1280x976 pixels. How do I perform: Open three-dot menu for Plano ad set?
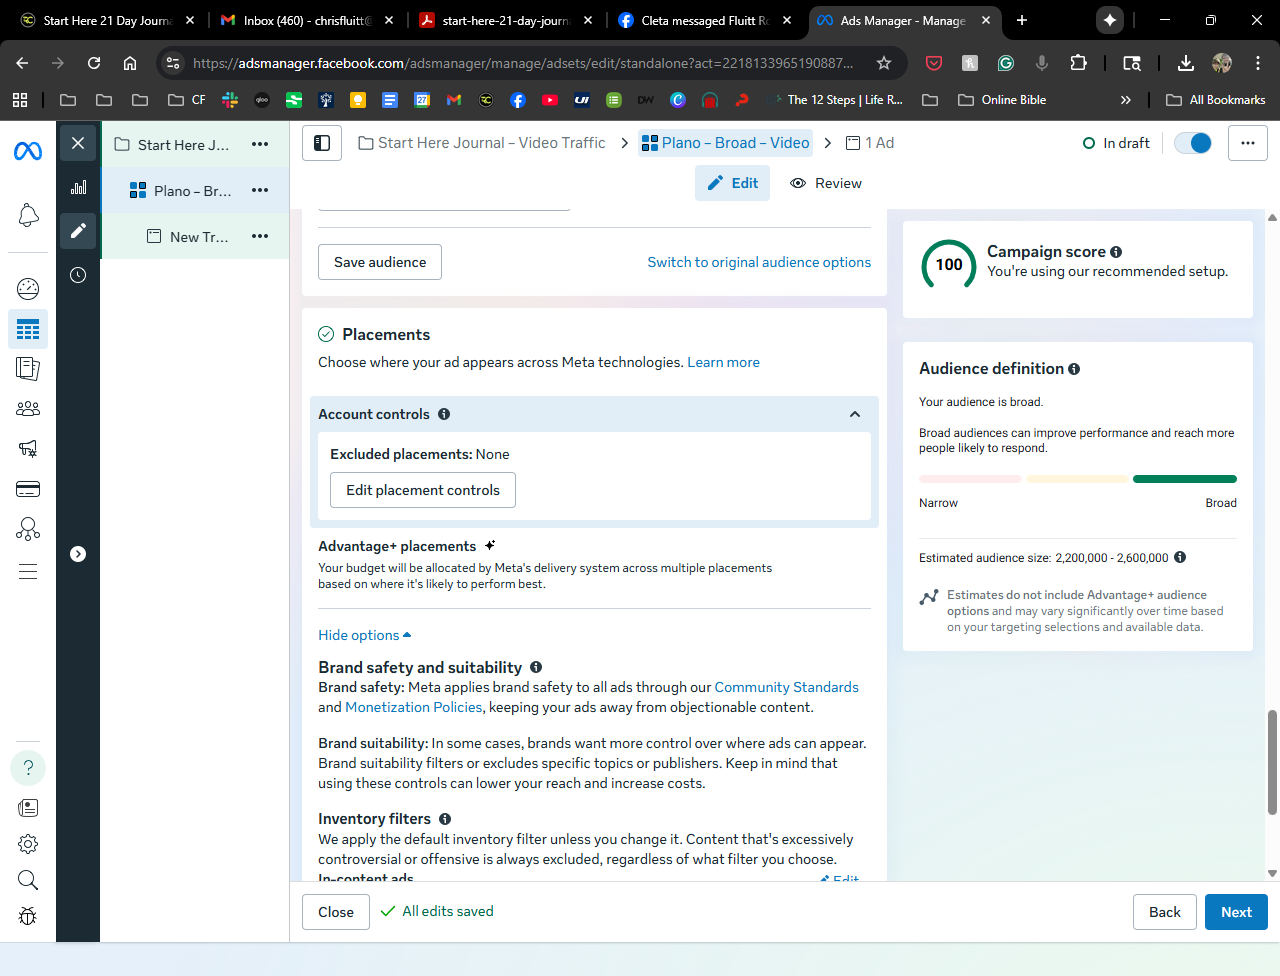click(x=260, y=190)
